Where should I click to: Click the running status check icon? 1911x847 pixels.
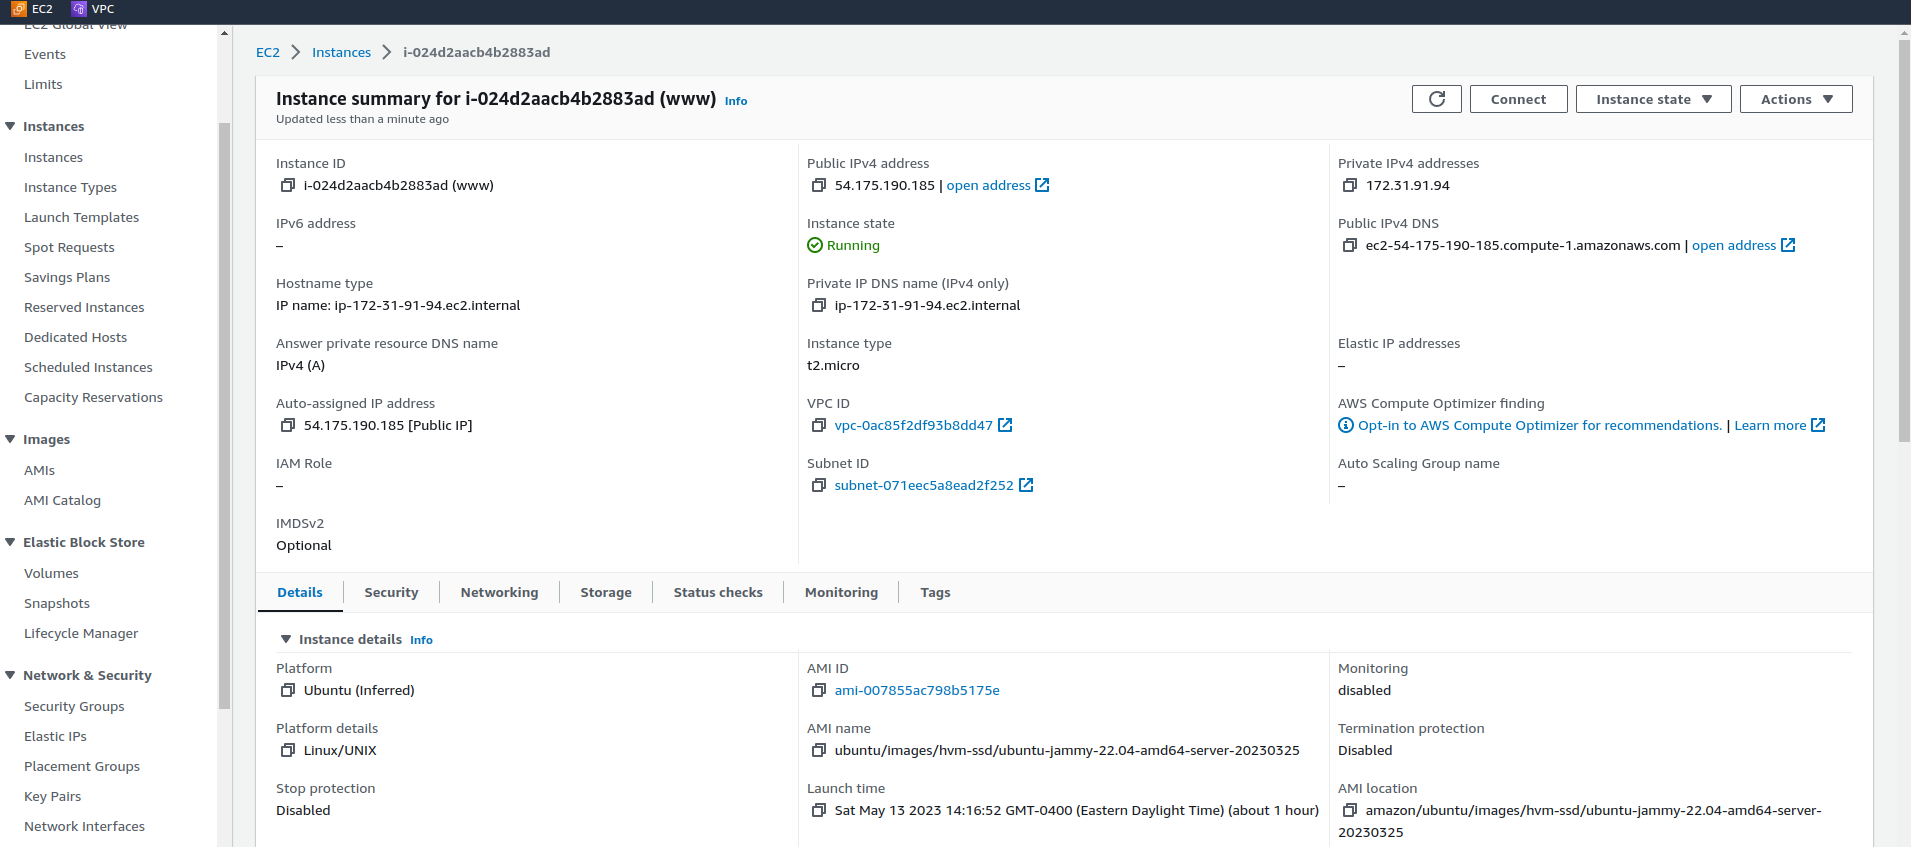click(815, 245)
